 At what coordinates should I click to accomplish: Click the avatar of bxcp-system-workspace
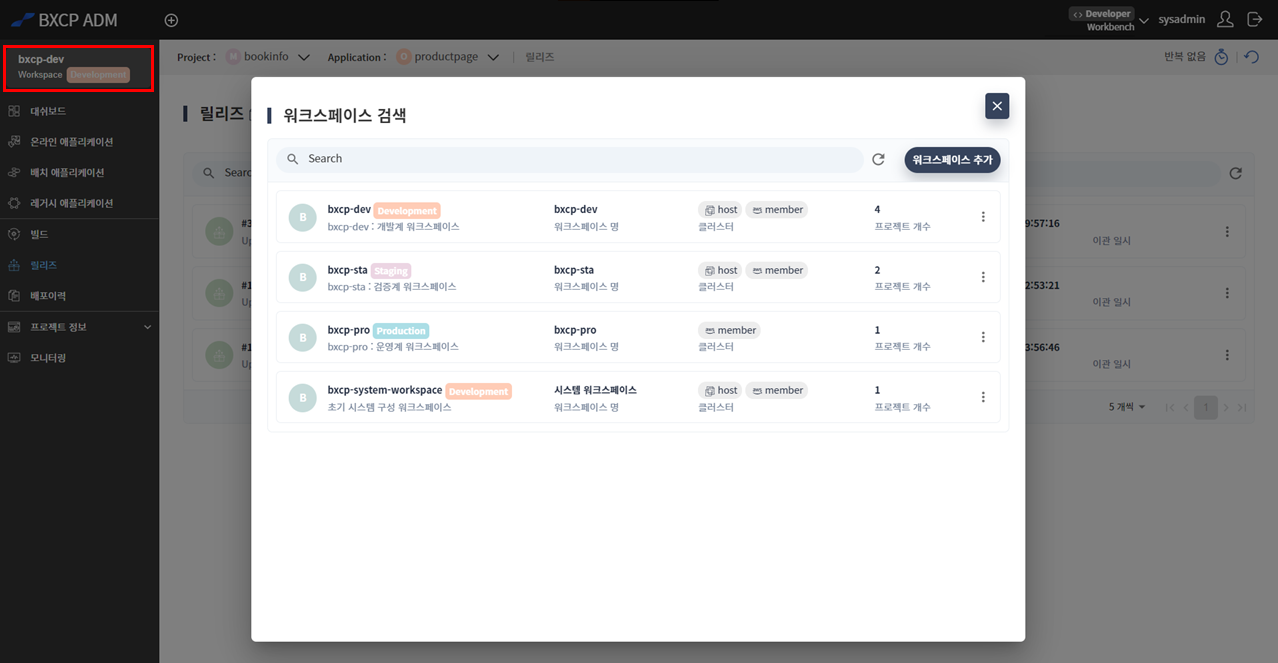(x=302, y=397)
